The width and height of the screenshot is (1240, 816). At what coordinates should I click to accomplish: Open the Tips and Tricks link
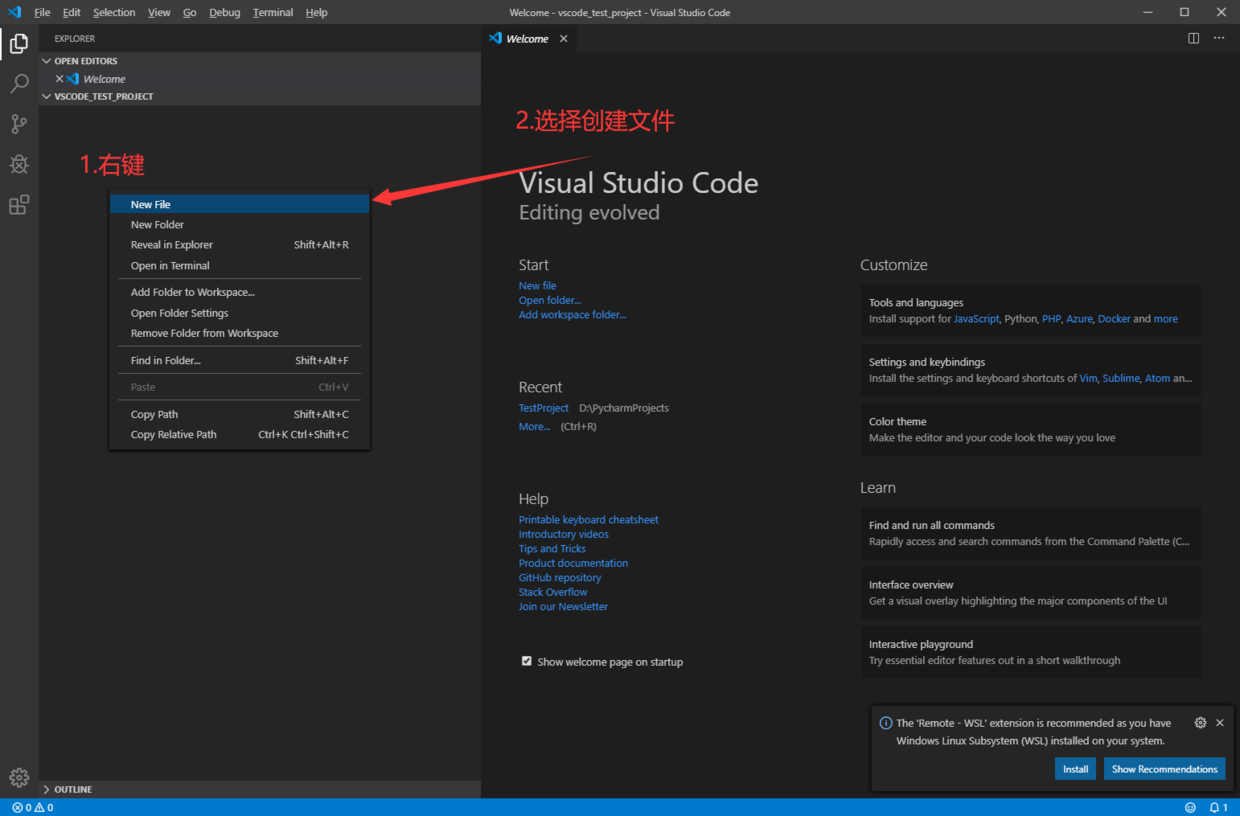coord(552,549)
